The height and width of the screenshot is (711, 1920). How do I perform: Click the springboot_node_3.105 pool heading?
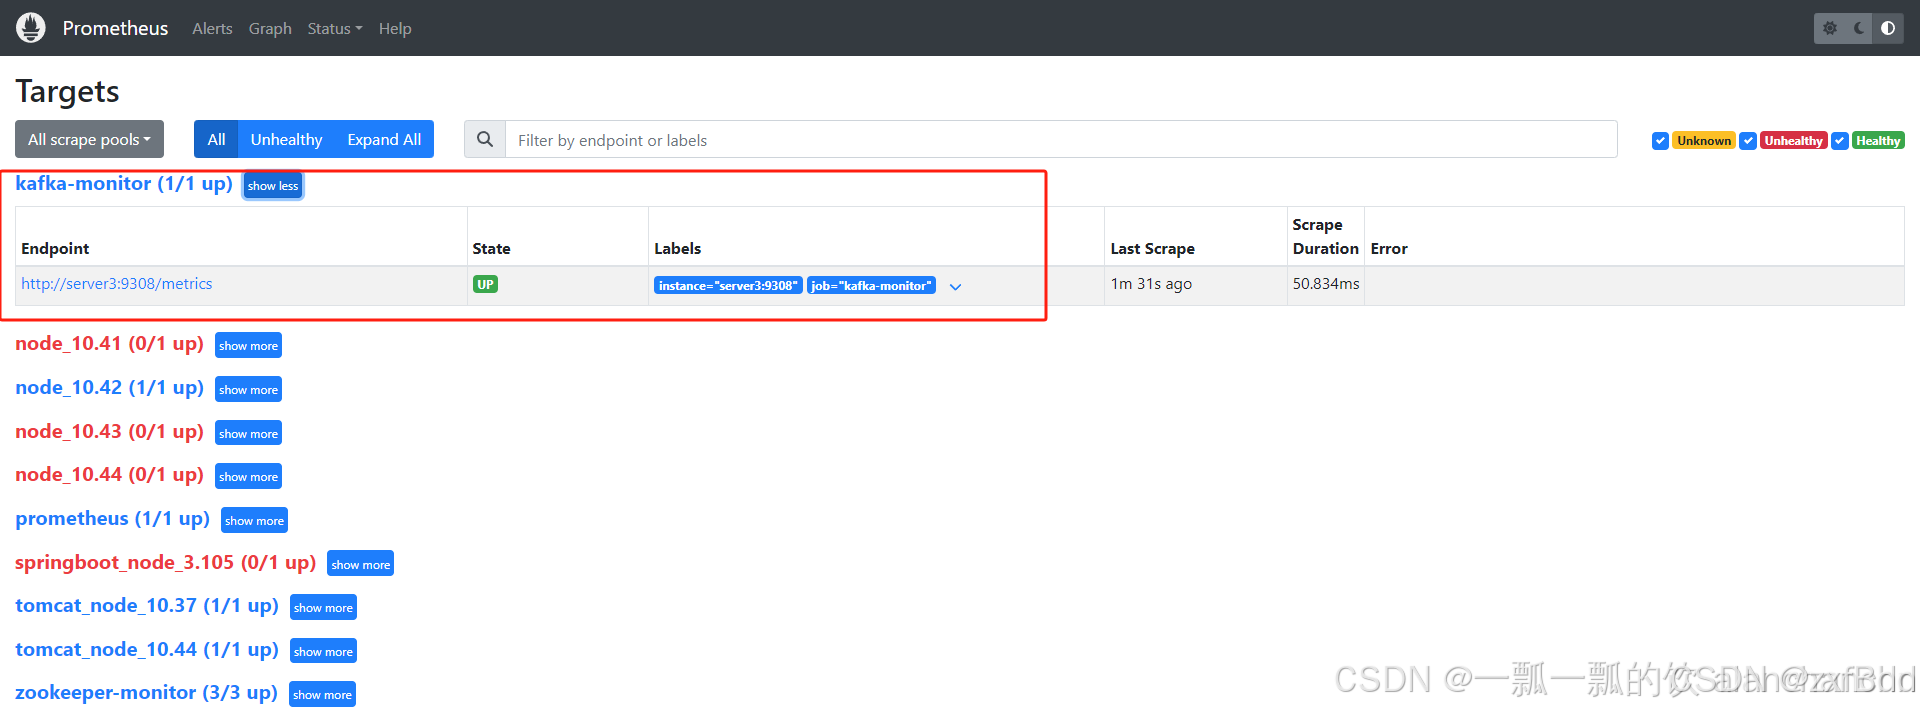point(165,563)
